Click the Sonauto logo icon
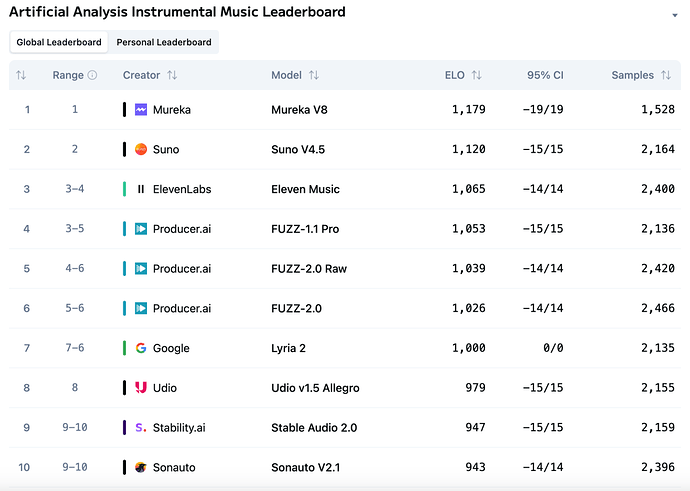The width and height of the screenshot is (690, 491). pos(141,467)
